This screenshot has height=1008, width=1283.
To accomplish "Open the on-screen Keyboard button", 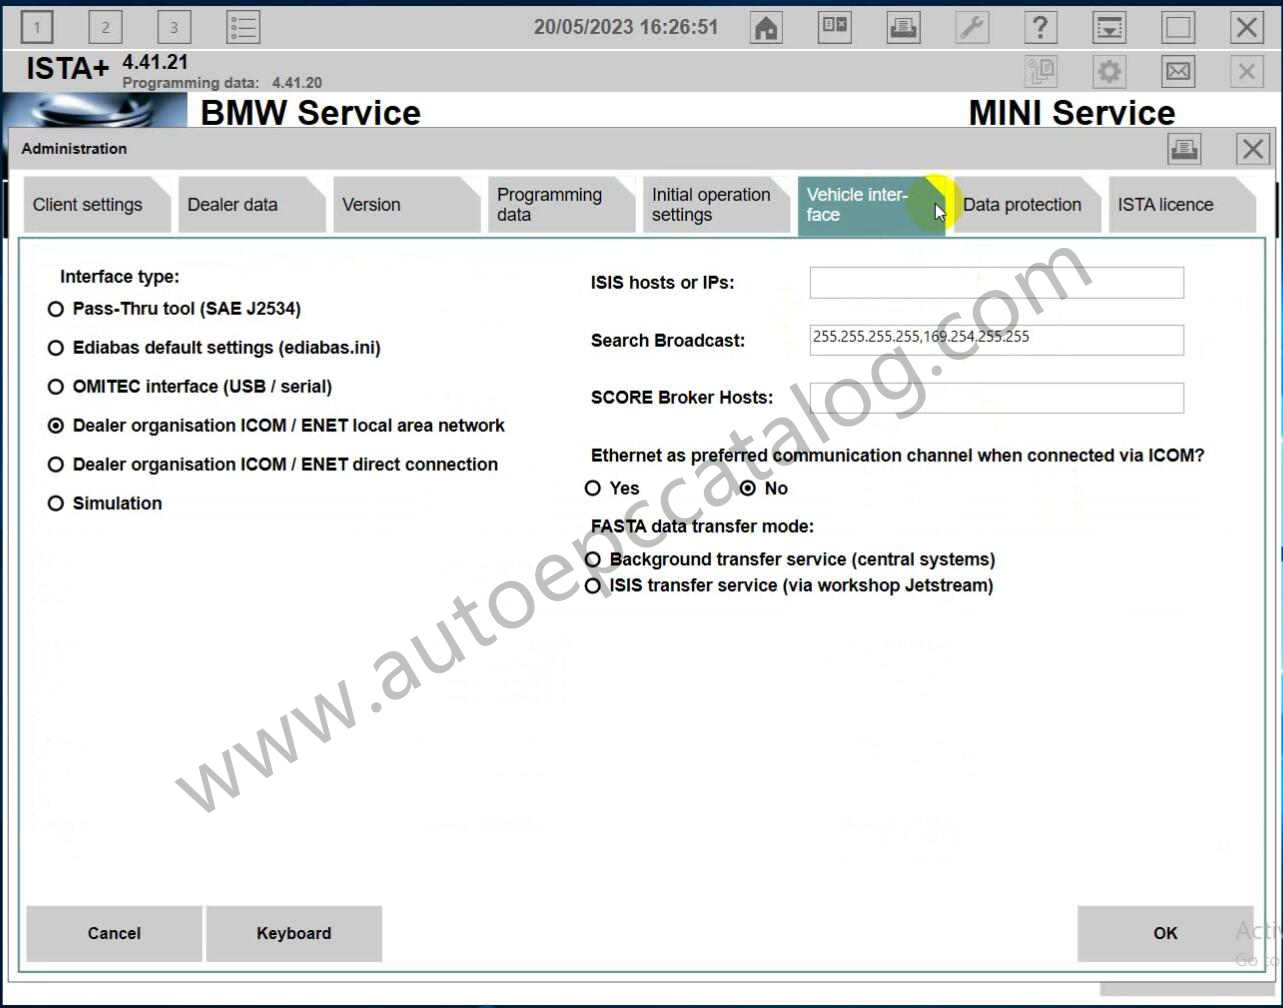I will pyautogui.click(x=294, y=933).
